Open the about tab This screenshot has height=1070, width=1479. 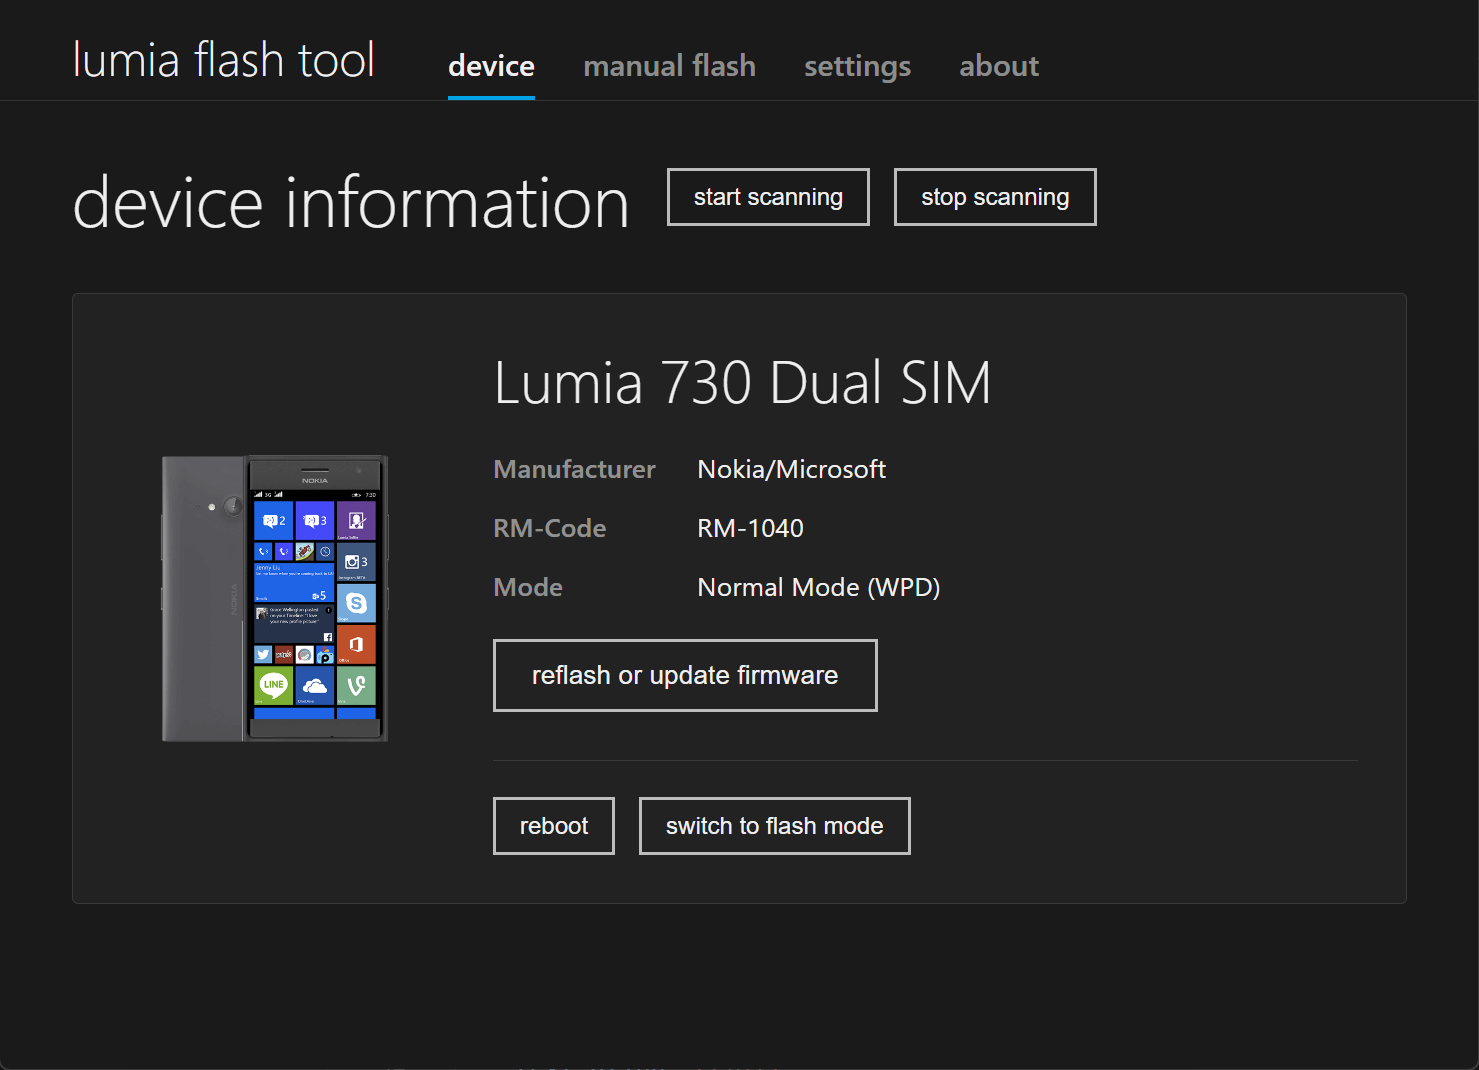pos(998,66)
